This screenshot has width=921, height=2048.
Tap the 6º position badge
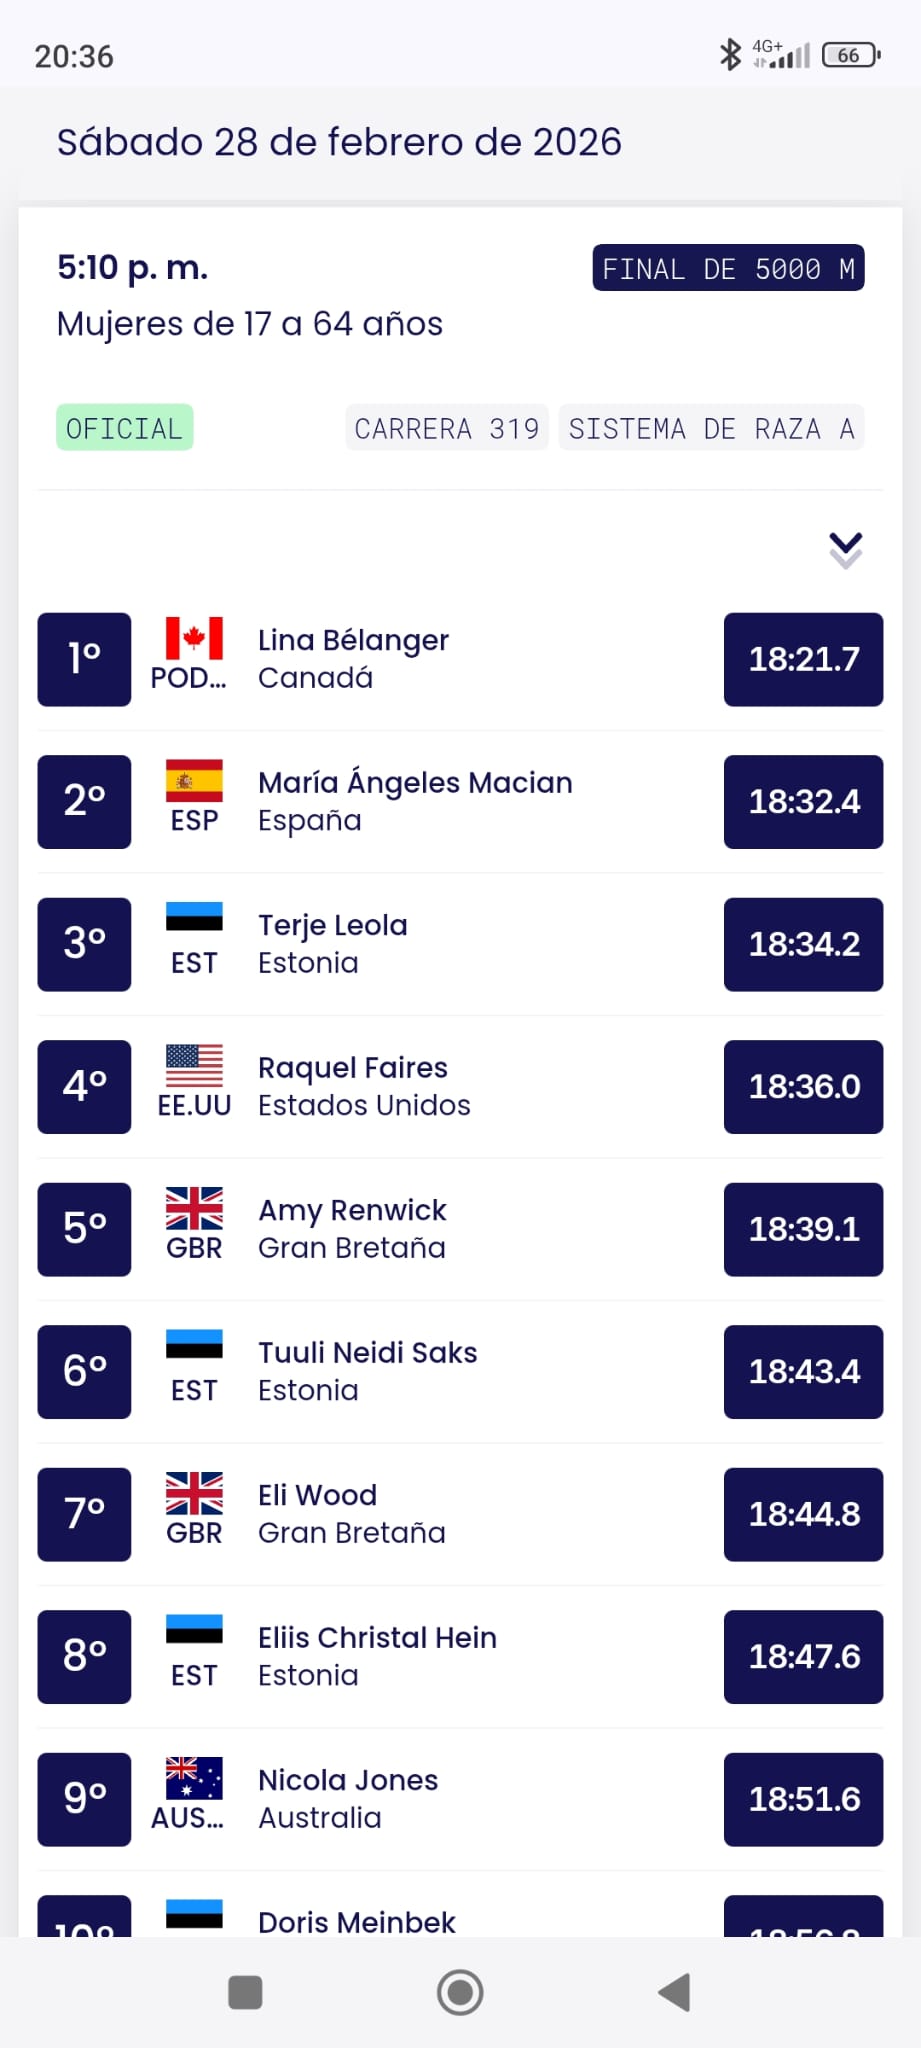(x=84, y=1371)
